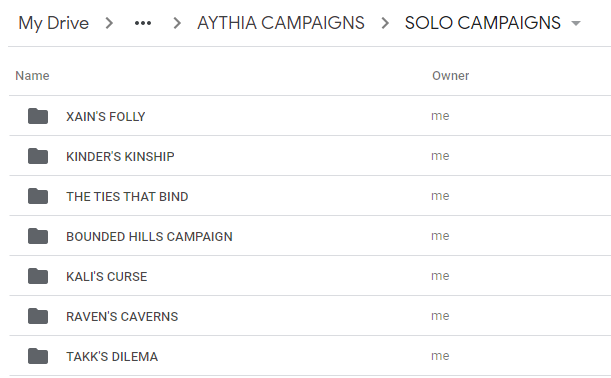Viewport: 611px width, 378px height.
Task: Go to My Drive breadcrumb
Action: [x=54, y=23]
